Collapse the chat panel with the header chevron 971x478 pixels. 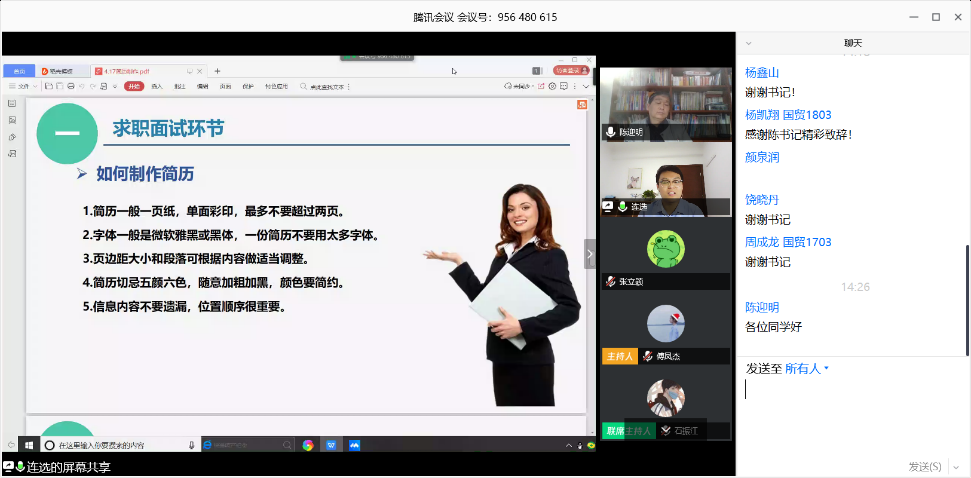749,43
